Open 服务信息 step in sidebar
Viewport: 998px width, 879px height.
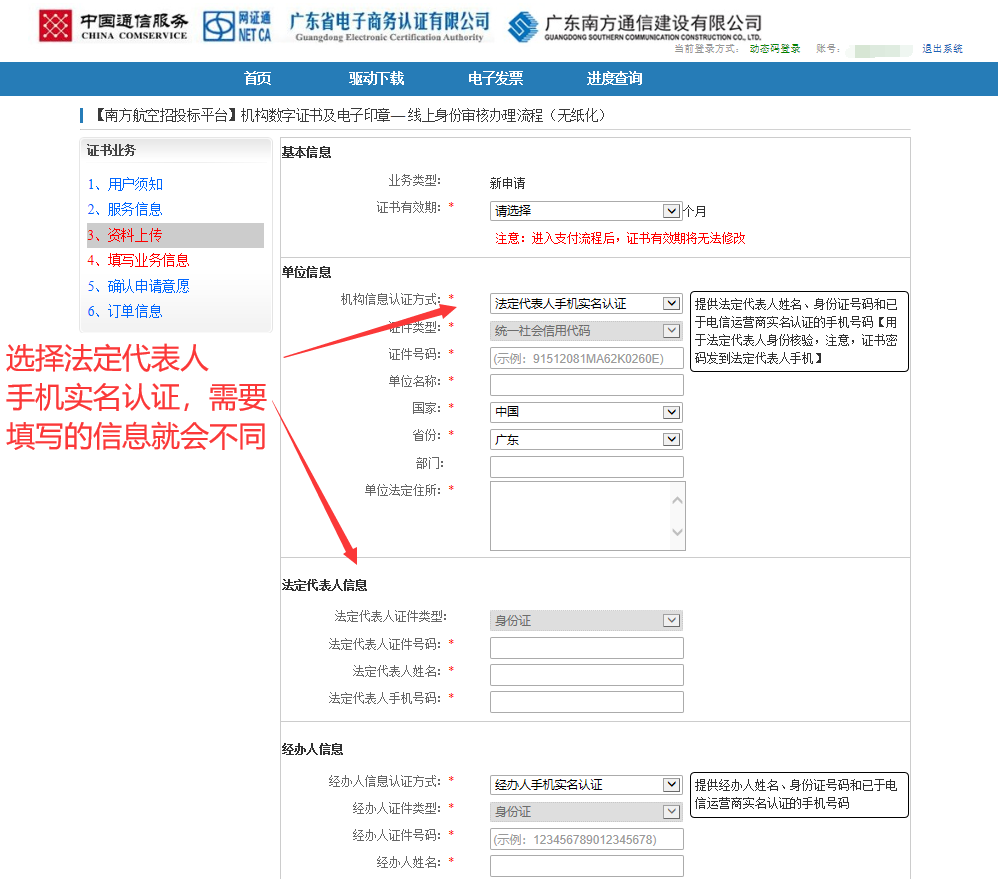click(x=134, y=209)
